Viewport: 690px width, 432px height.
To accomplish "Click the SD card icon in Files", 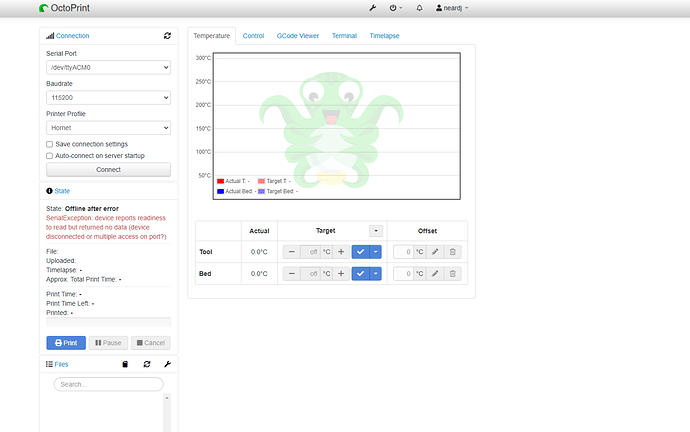I will pyautogui.click(x=125, y=364).
